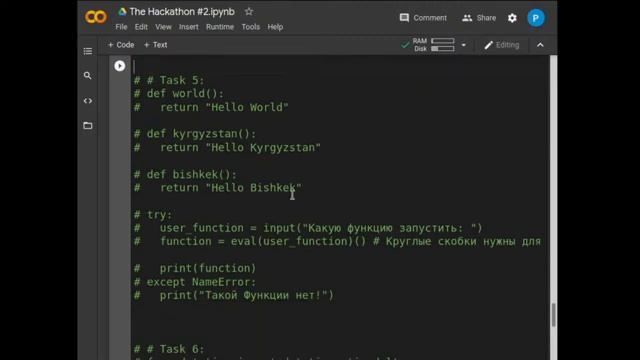Click the 'print(function)' line
640x360 pixels.
pos(195,269)
